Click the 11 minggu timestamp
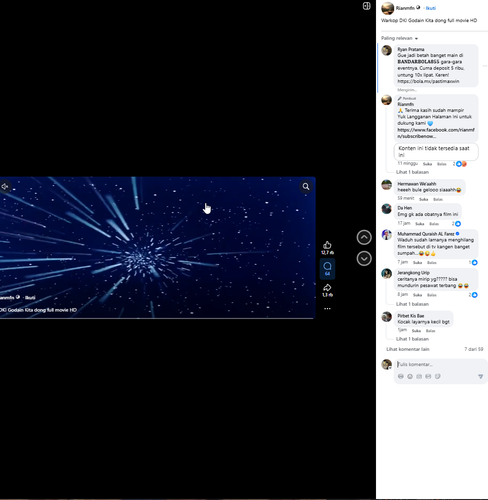Image resolution: width=488 pixels, height=500 pixels. tap(407, 163)
